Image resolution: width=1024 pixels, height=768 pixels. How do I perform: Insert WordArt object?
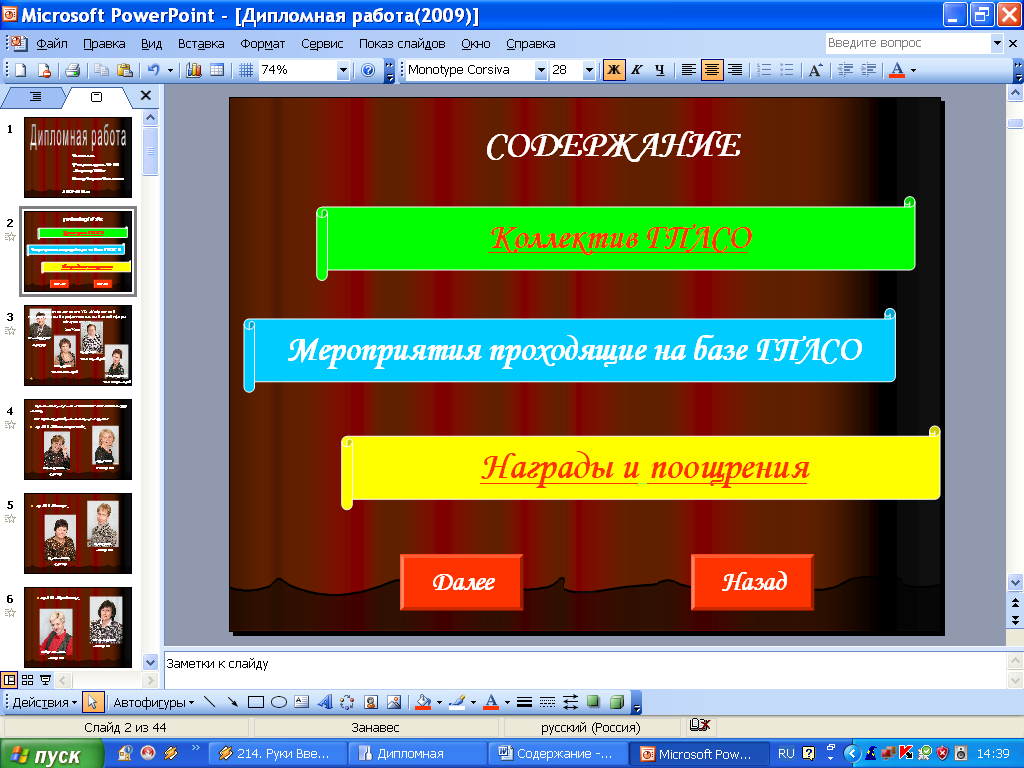coord(325,702)
